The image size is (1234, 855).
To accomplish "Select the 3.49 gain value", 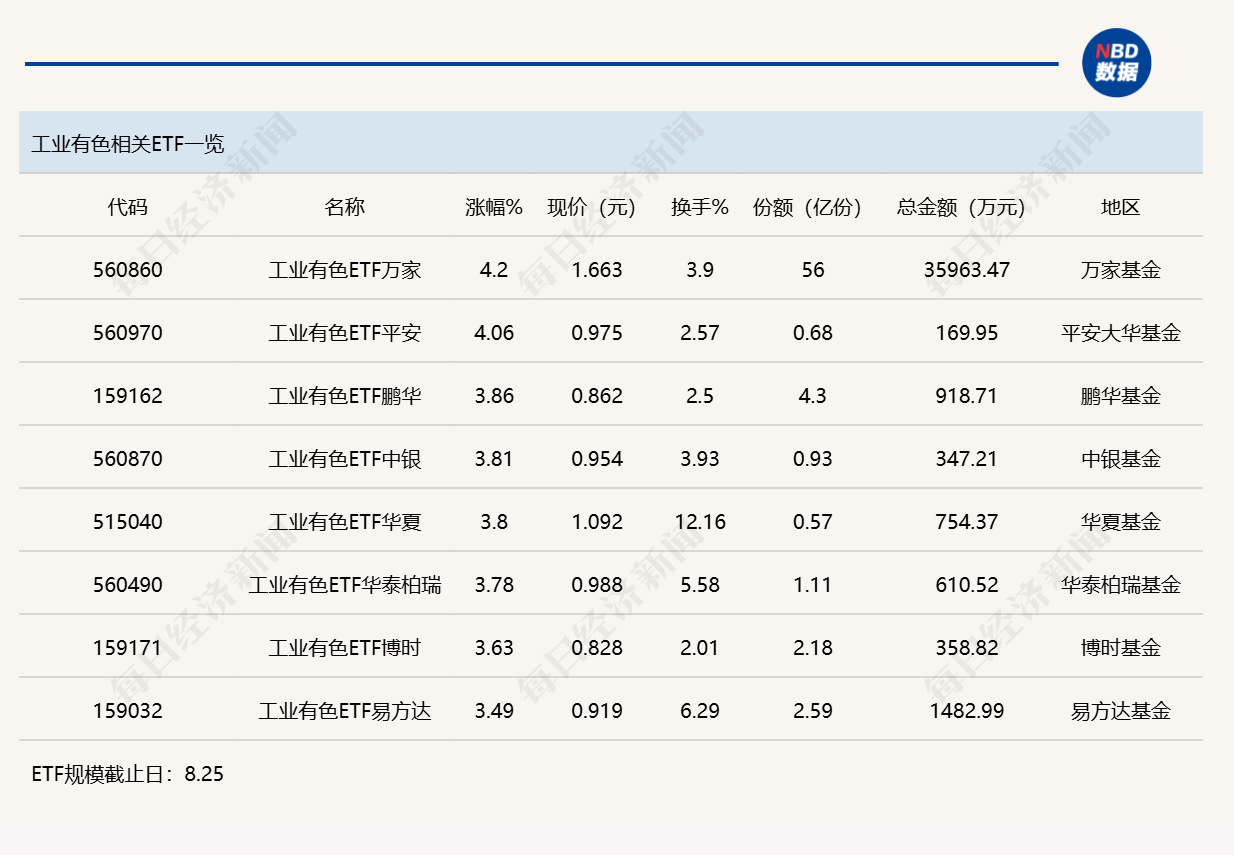I will [x=494, y=711].
